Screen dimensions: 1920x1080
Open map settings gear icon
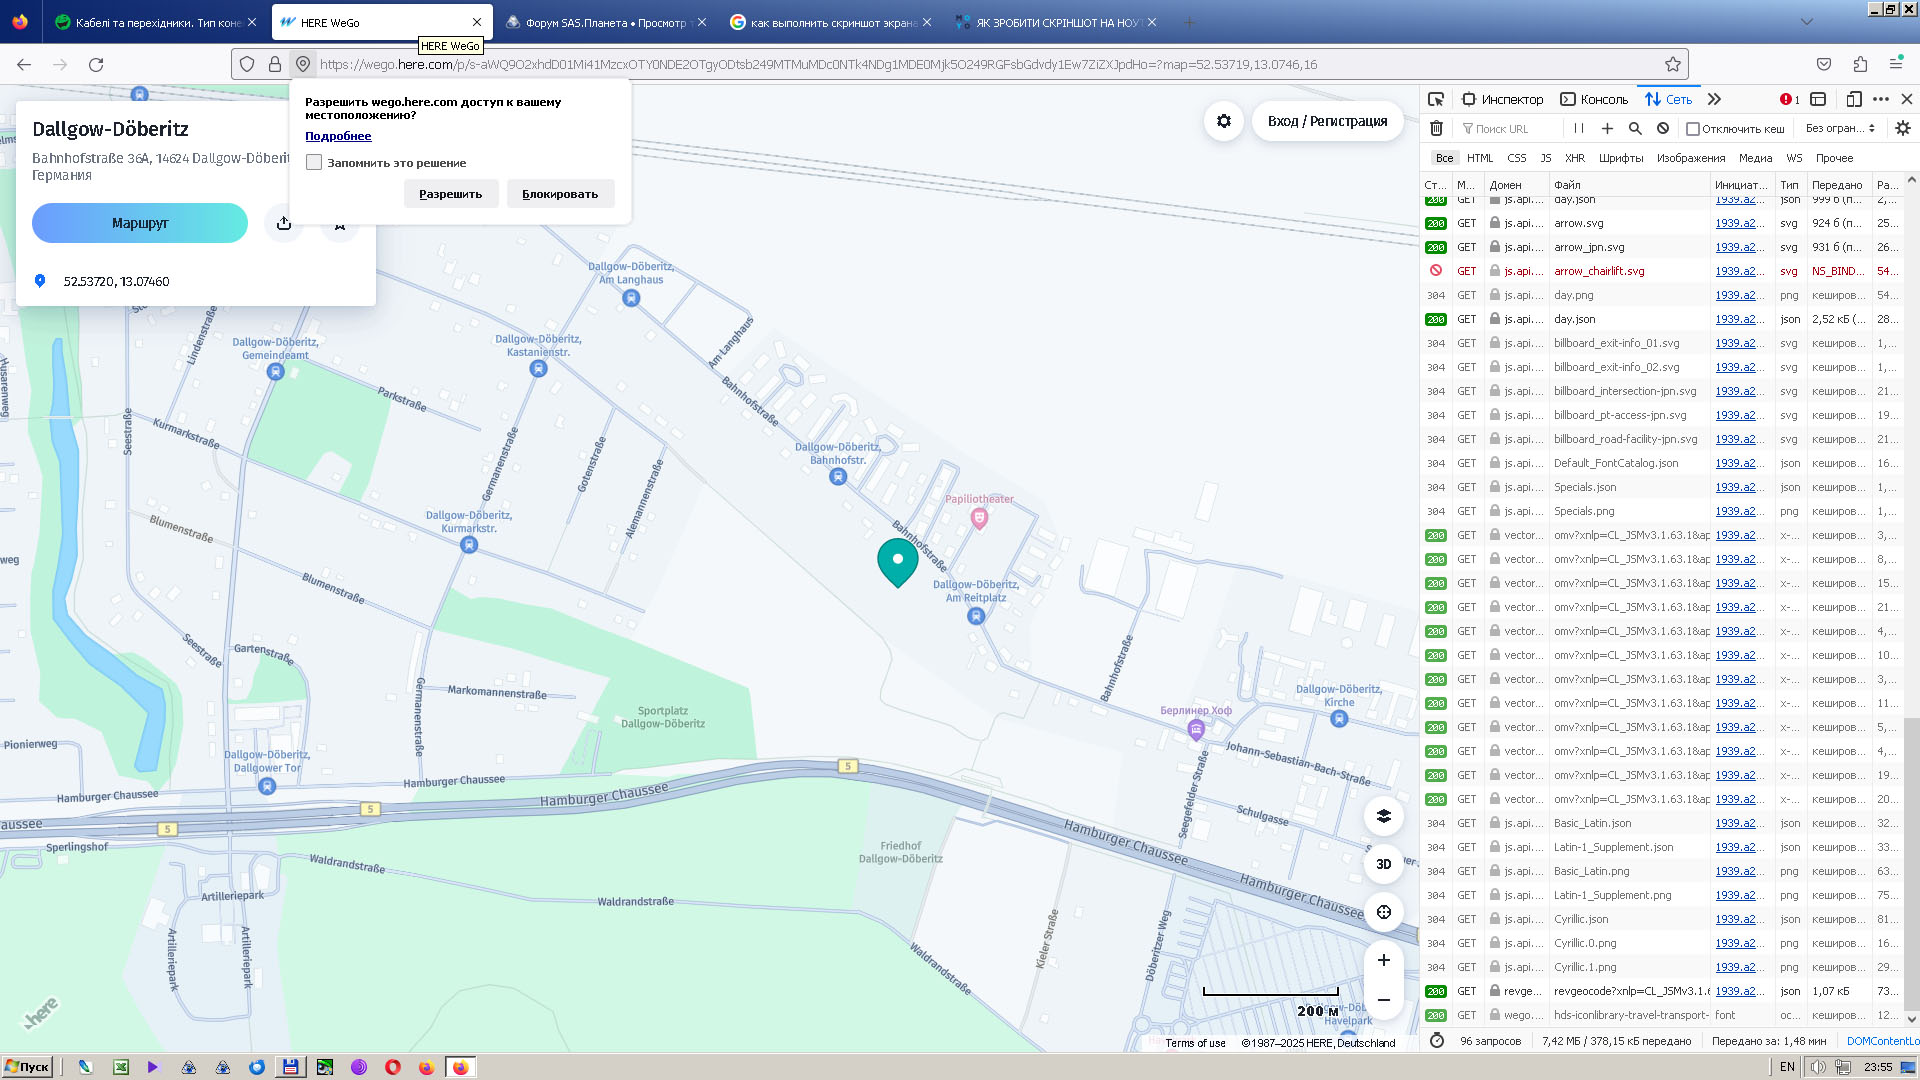1223,121
